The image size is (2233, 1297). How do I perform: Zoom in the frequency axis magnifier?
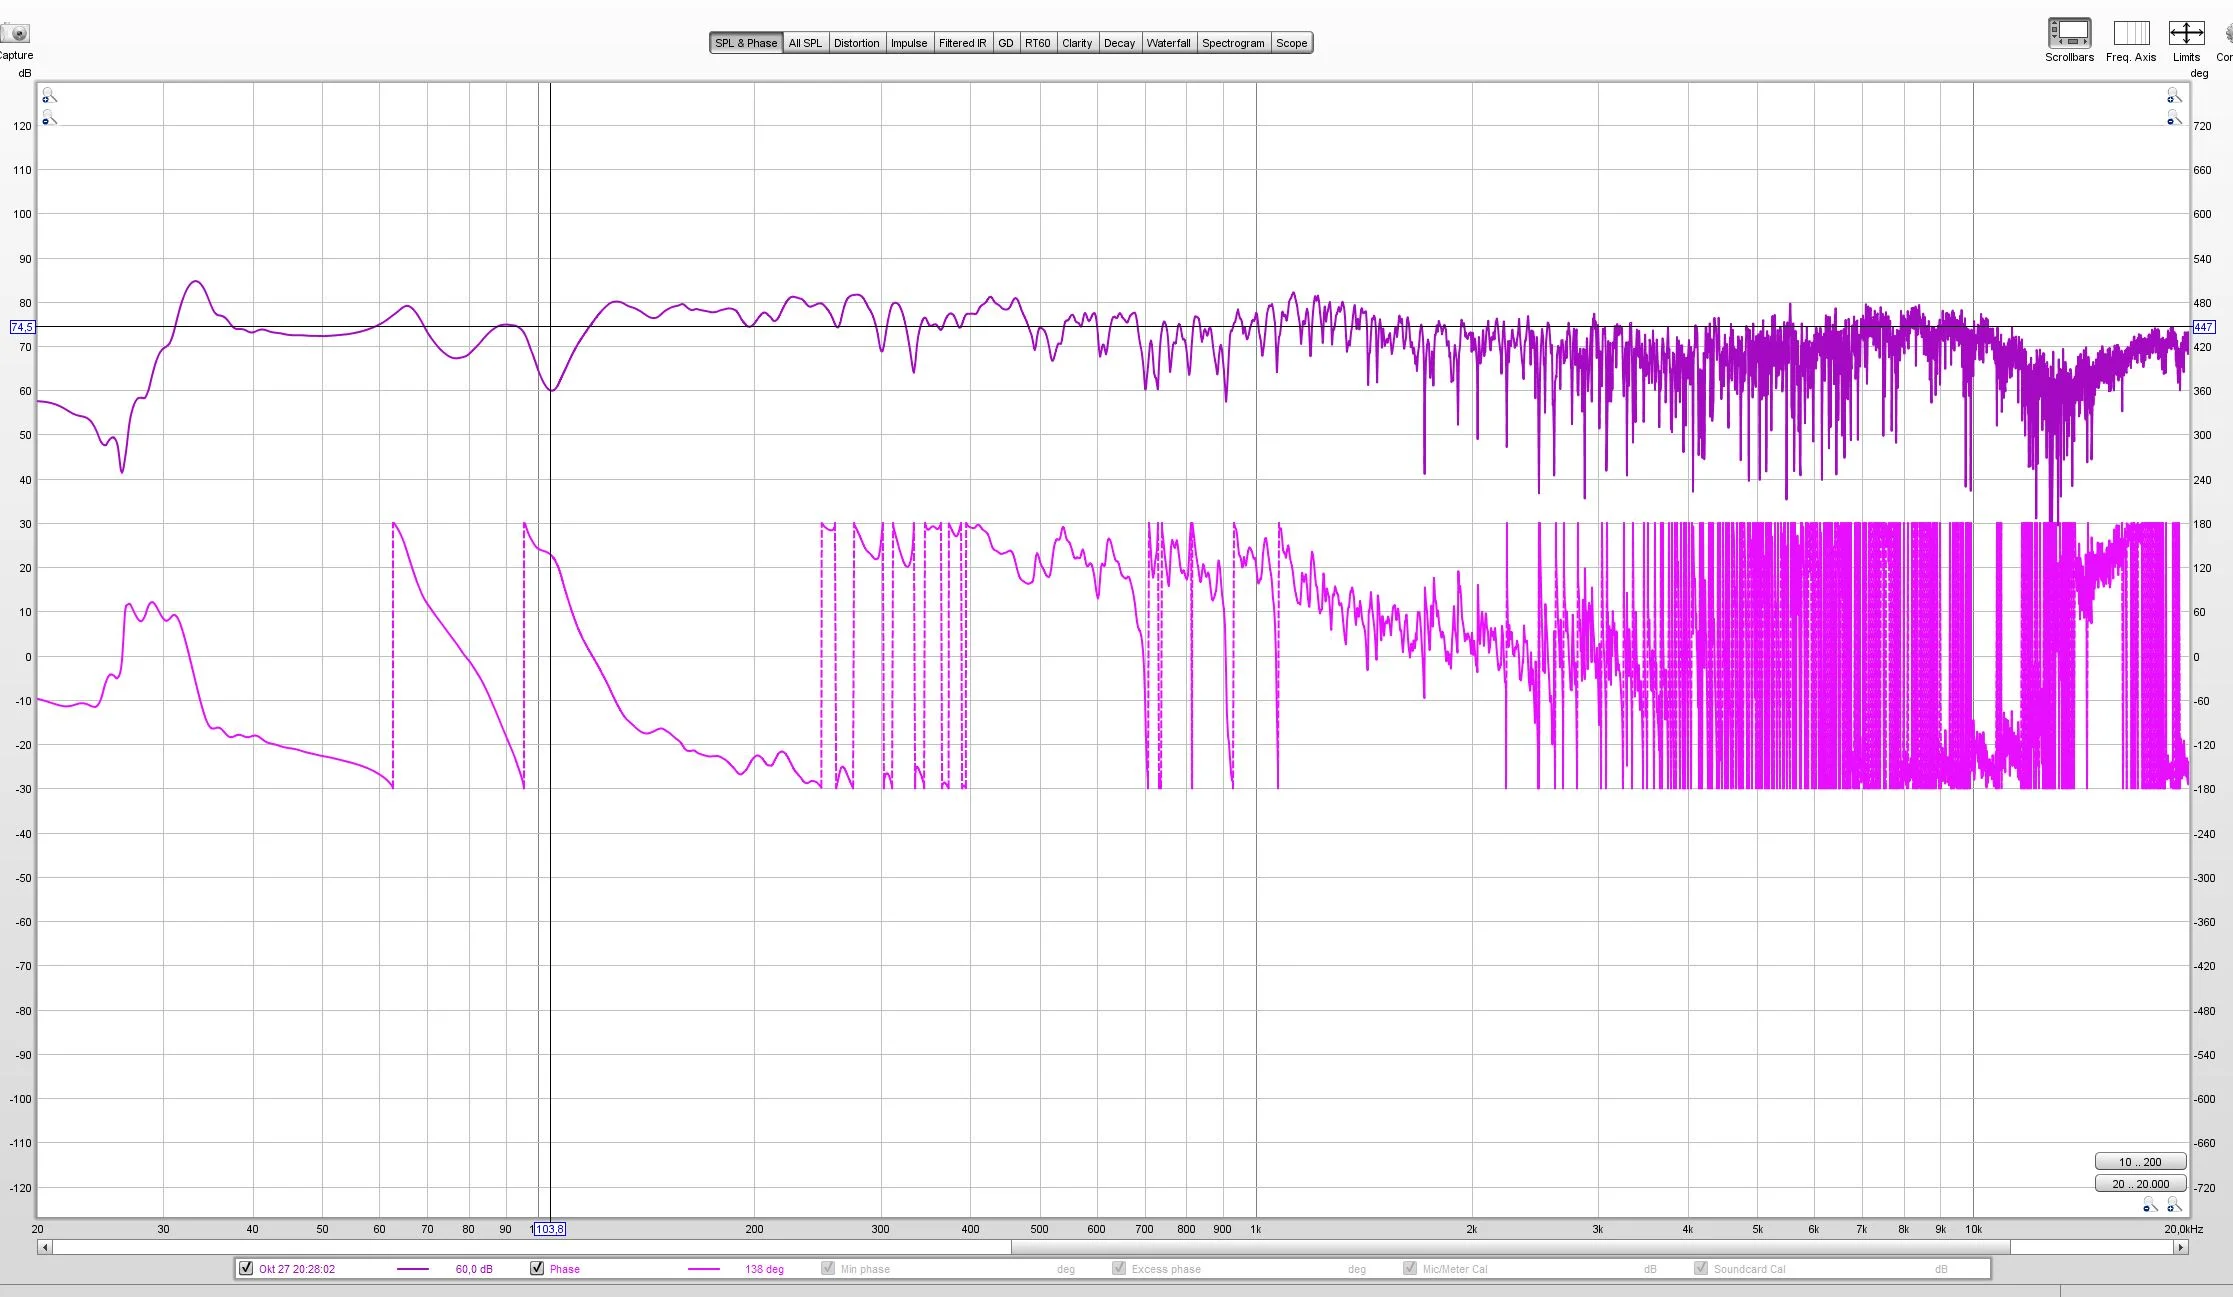point(2174,1206)
